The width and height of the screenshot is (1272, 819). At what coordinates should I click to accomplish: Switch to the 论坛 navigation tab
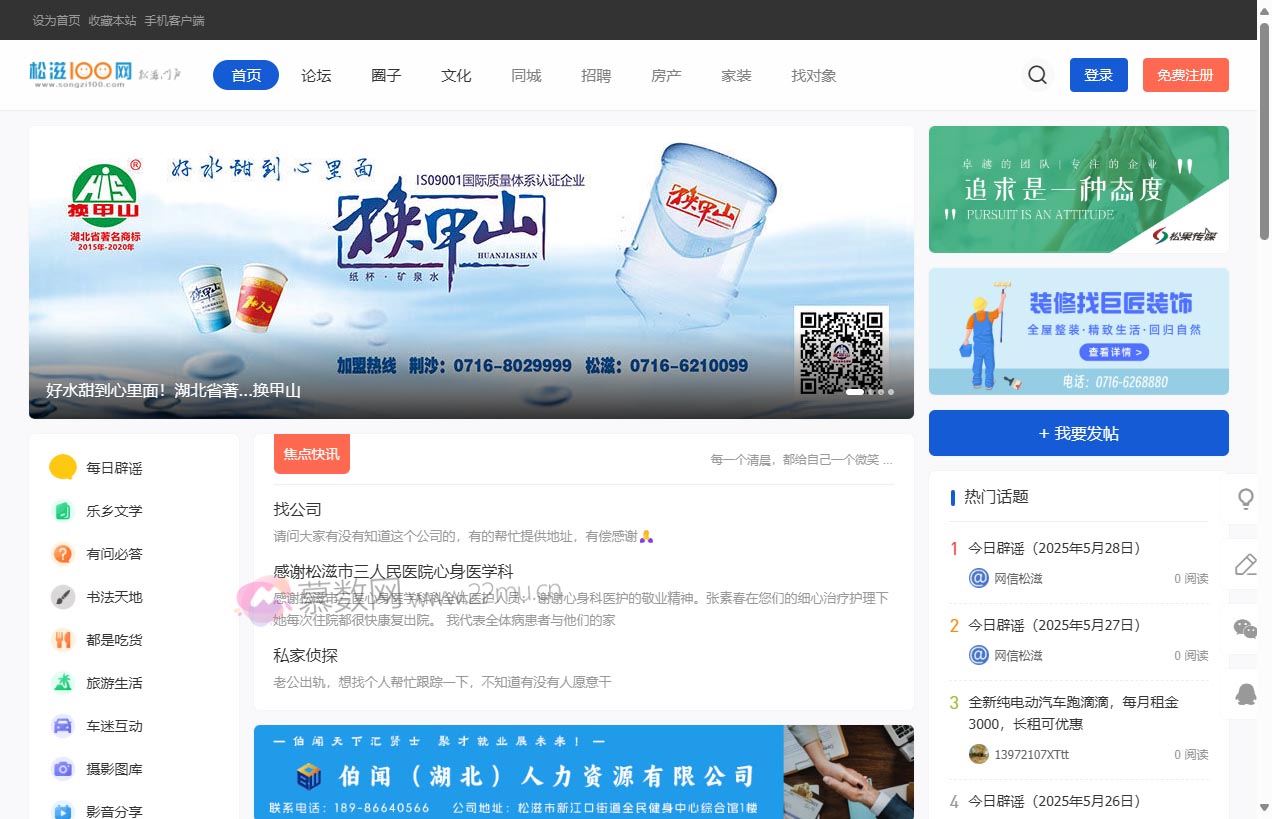point(316,75)
